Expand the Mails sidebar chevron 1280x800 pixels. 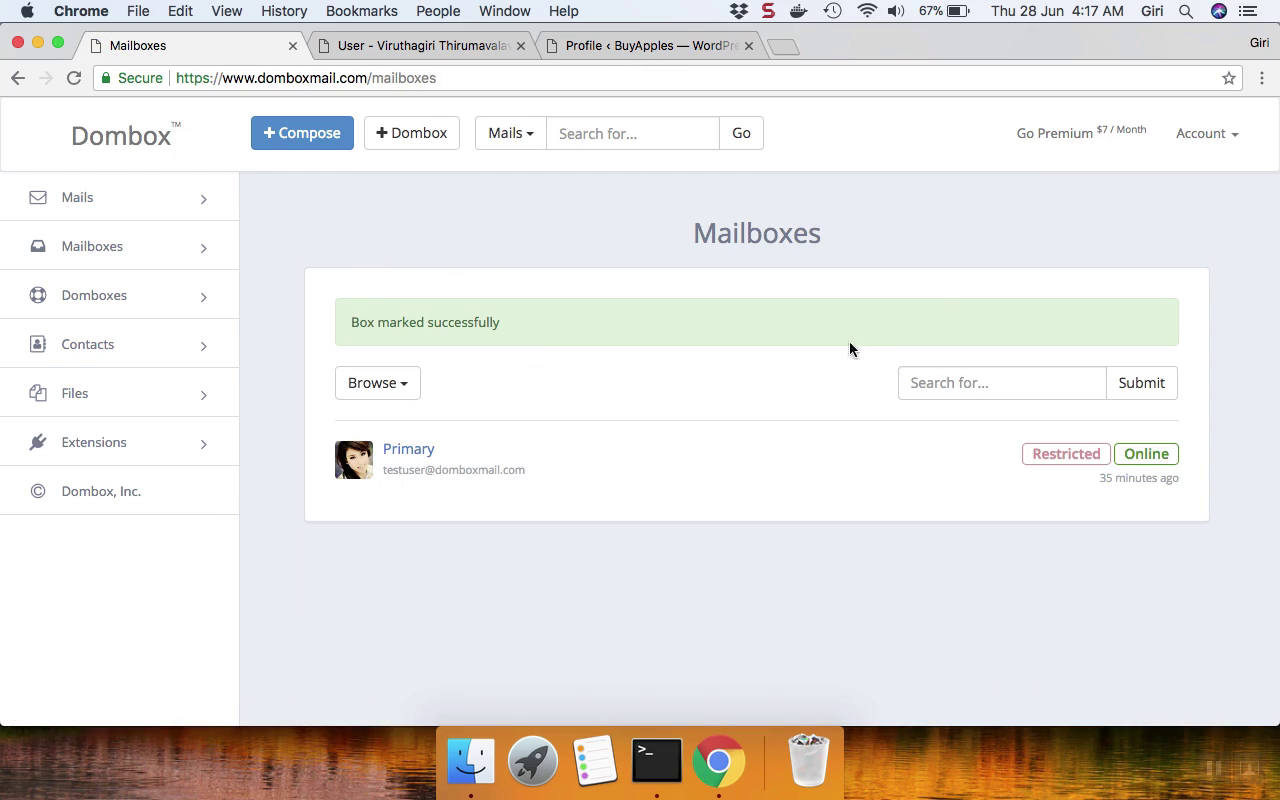[x=203, y=199]
